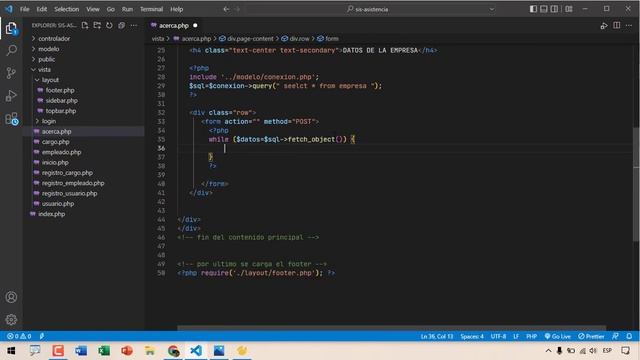Open the Selection menu
The width and height of the screenshot is (640, 360).
67,9
